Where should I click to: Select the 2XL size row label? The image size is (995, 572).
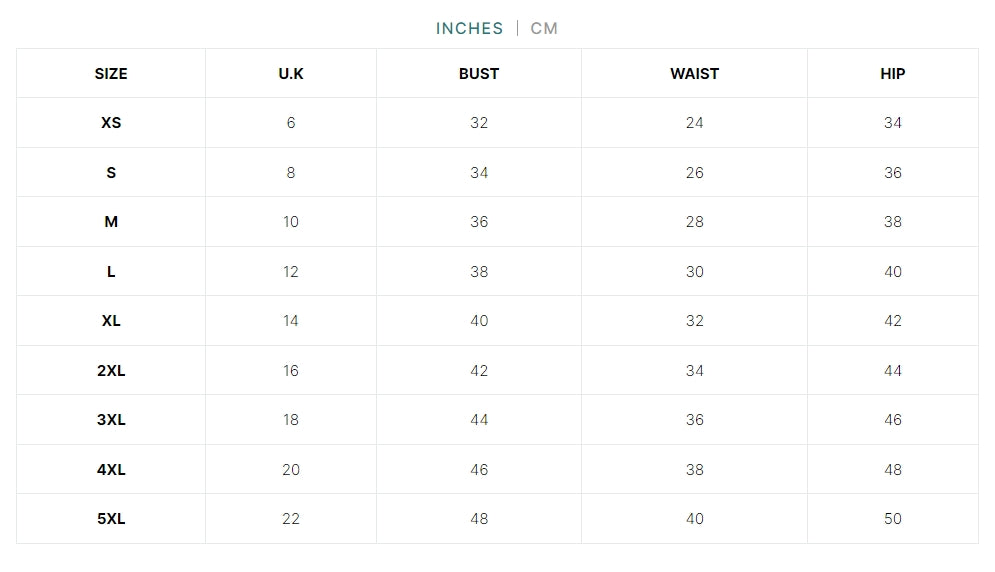pyautogui.click(x=111, y=371)
